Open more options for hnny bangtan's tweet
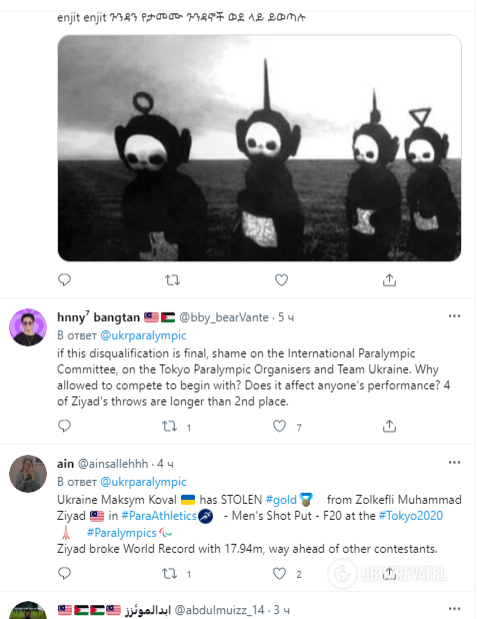This screenshot has width=479, height=619. 454,316
